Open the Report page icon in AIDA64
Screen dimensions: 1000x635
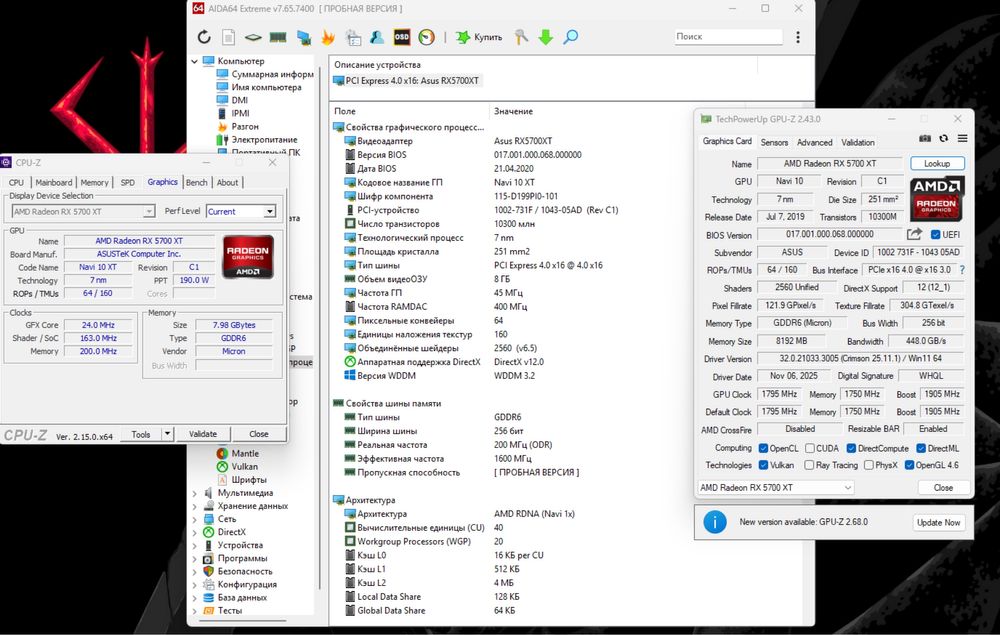tap(228, 37)
